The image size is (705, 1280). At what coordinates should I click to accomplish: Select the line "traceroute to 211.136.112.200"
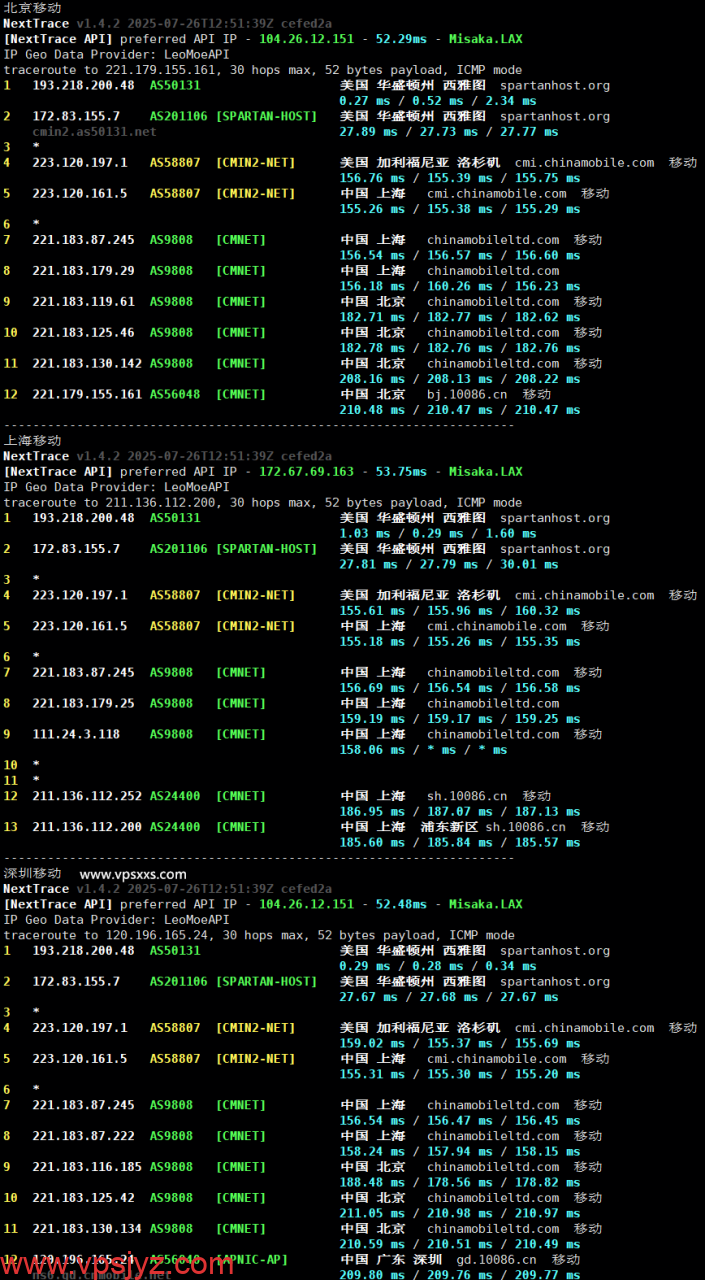264,502
